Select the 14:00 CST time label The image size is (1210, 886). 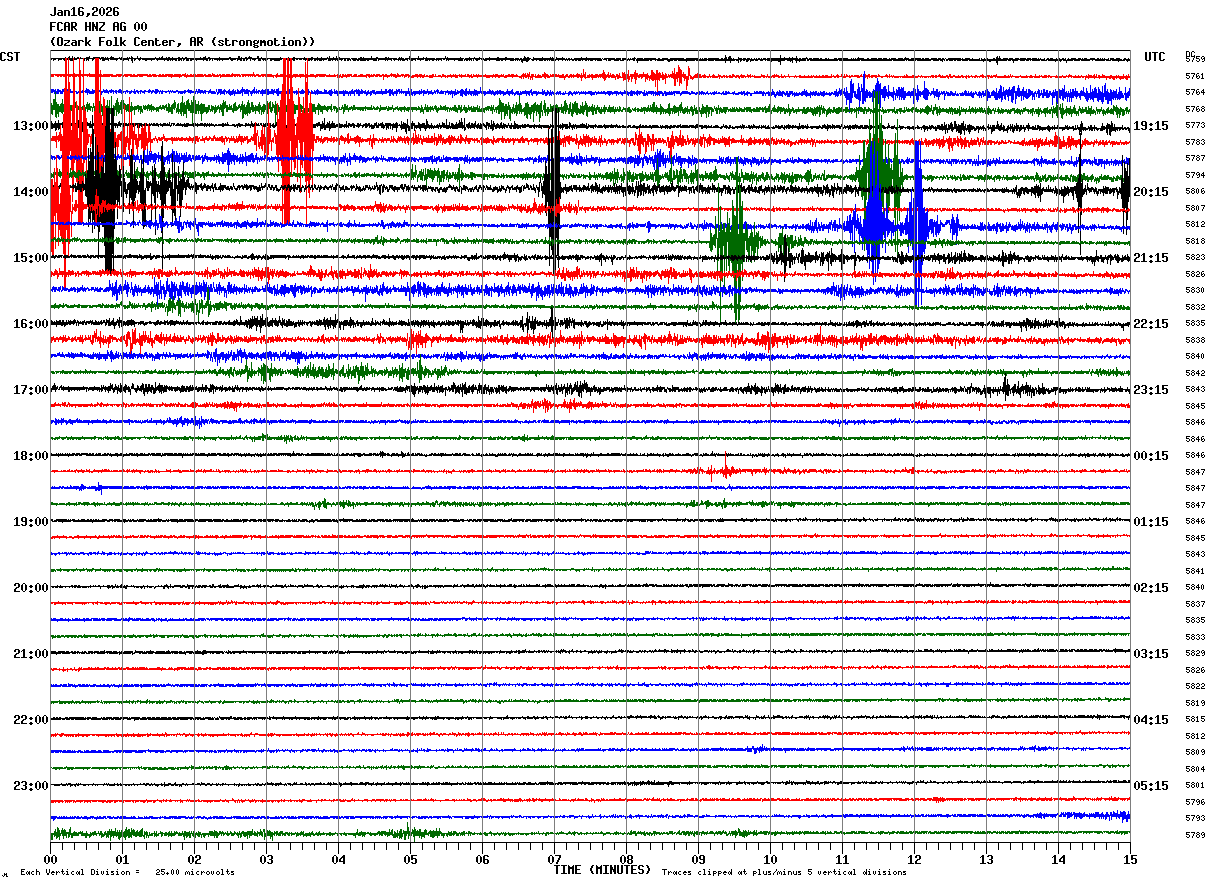pyautogui.click(x=30, y=192)
